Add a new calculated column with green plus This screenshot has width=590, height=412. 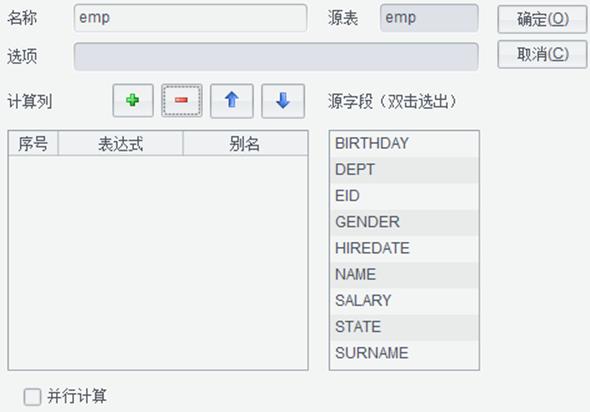pyautogui.click(x=133, y=101)
